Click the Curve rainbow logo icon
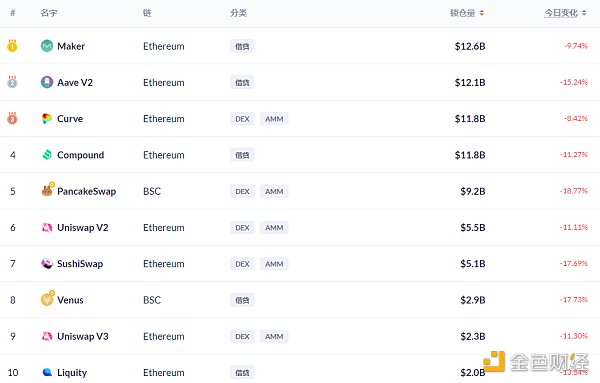600x383 pixels. [47, 119]
